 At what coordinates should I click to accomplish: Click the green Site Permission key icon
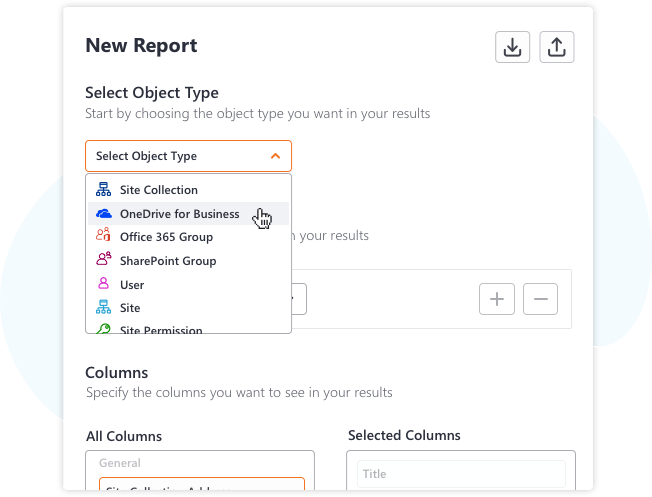103,329
